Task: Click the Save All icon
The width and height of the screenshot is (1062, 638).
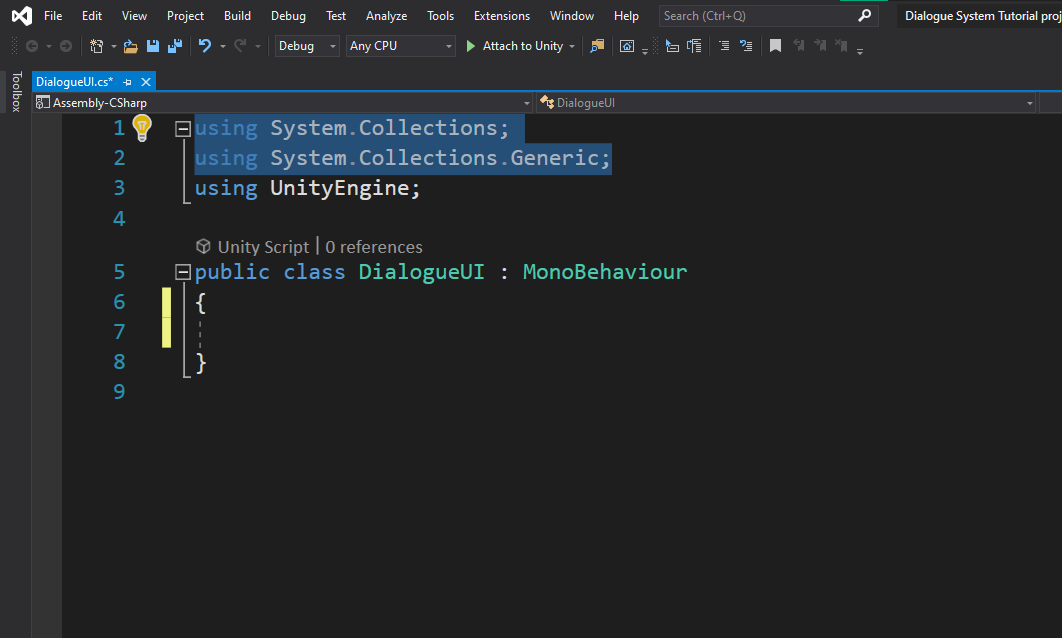Action: (174, 45)
